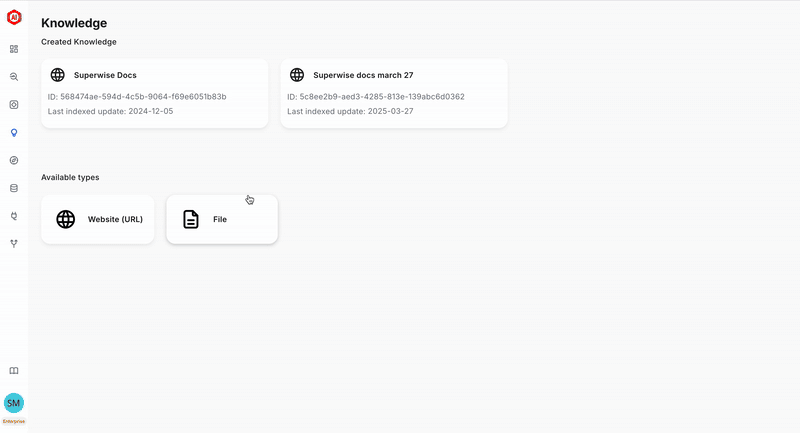Click globe icon on march 27 card

coord(297,75)
